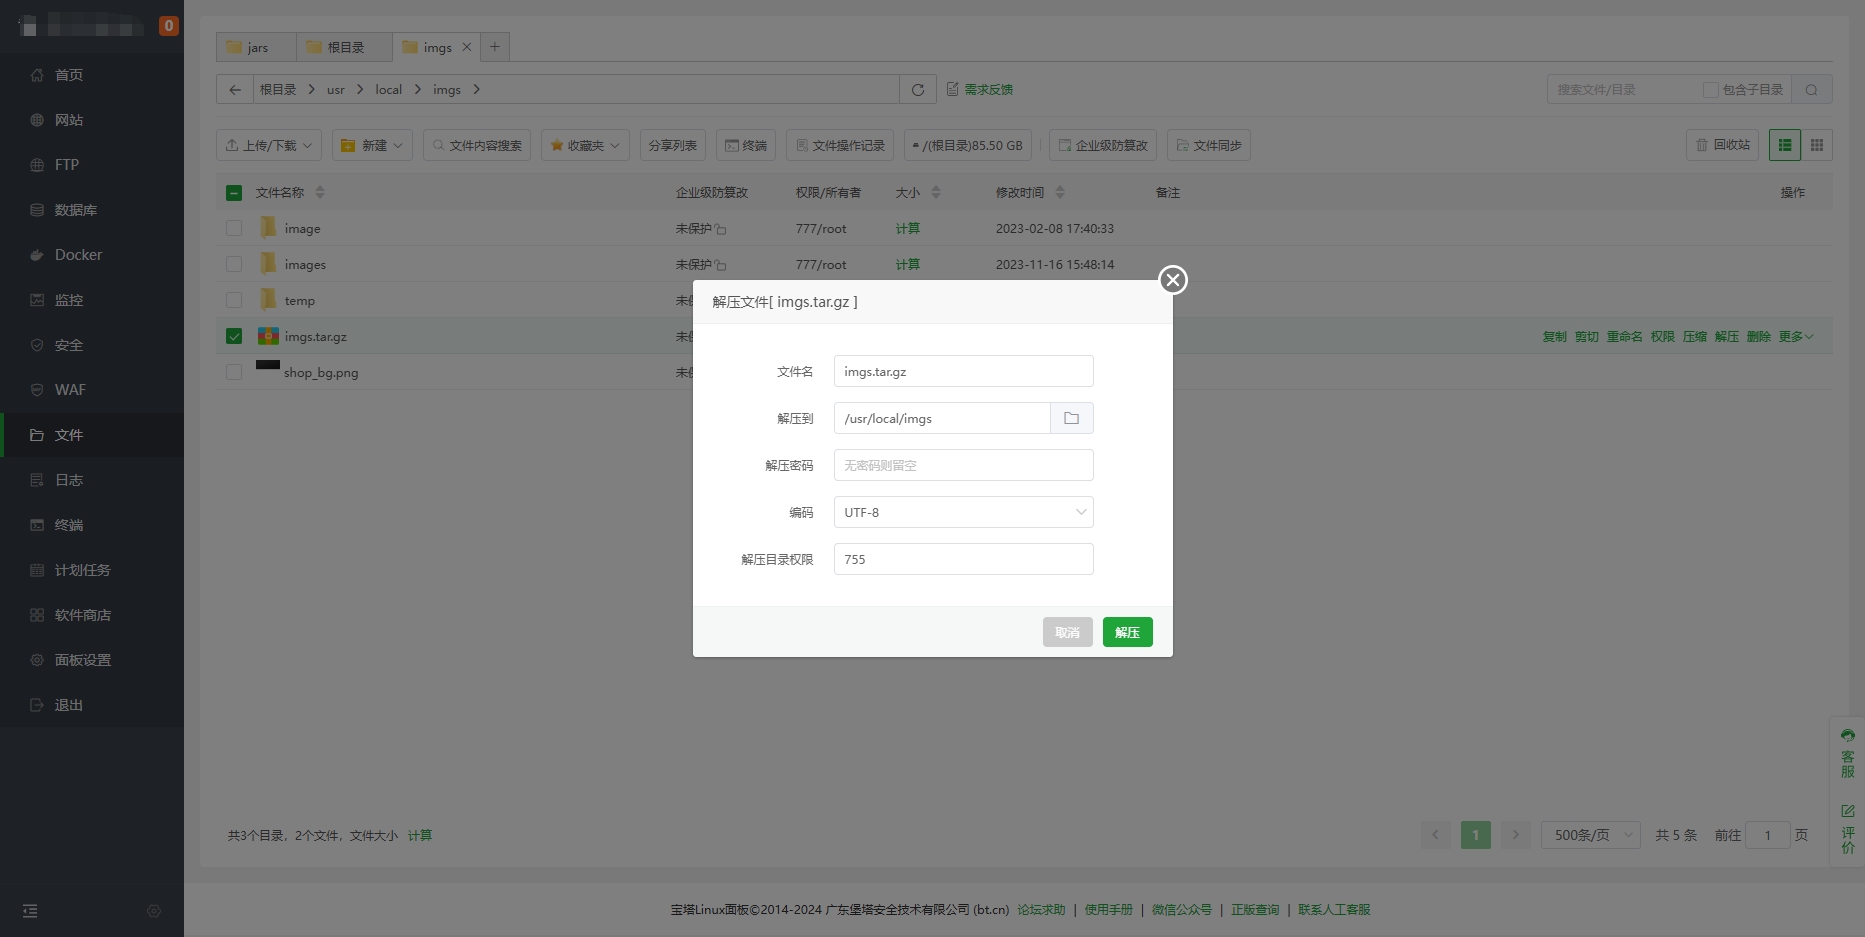Click the refresh icon next to path bar
Image resolution: width=1865 pixels, height=937 pixels.
click(x=917, y=90)
